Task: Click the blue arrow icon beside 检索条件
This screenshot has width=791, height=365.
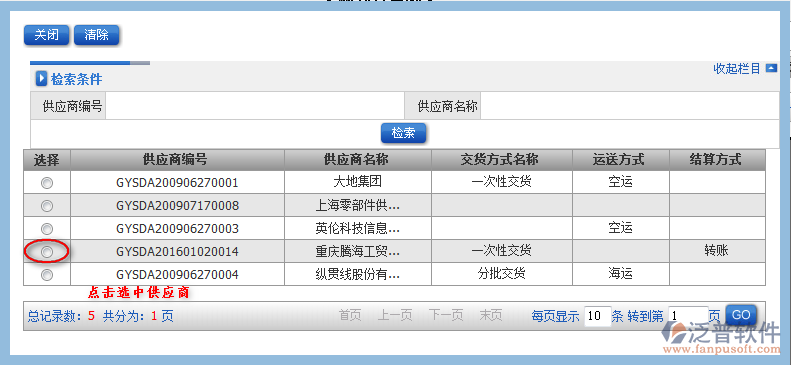Action: pyautogui.click(x=41, y=79)
